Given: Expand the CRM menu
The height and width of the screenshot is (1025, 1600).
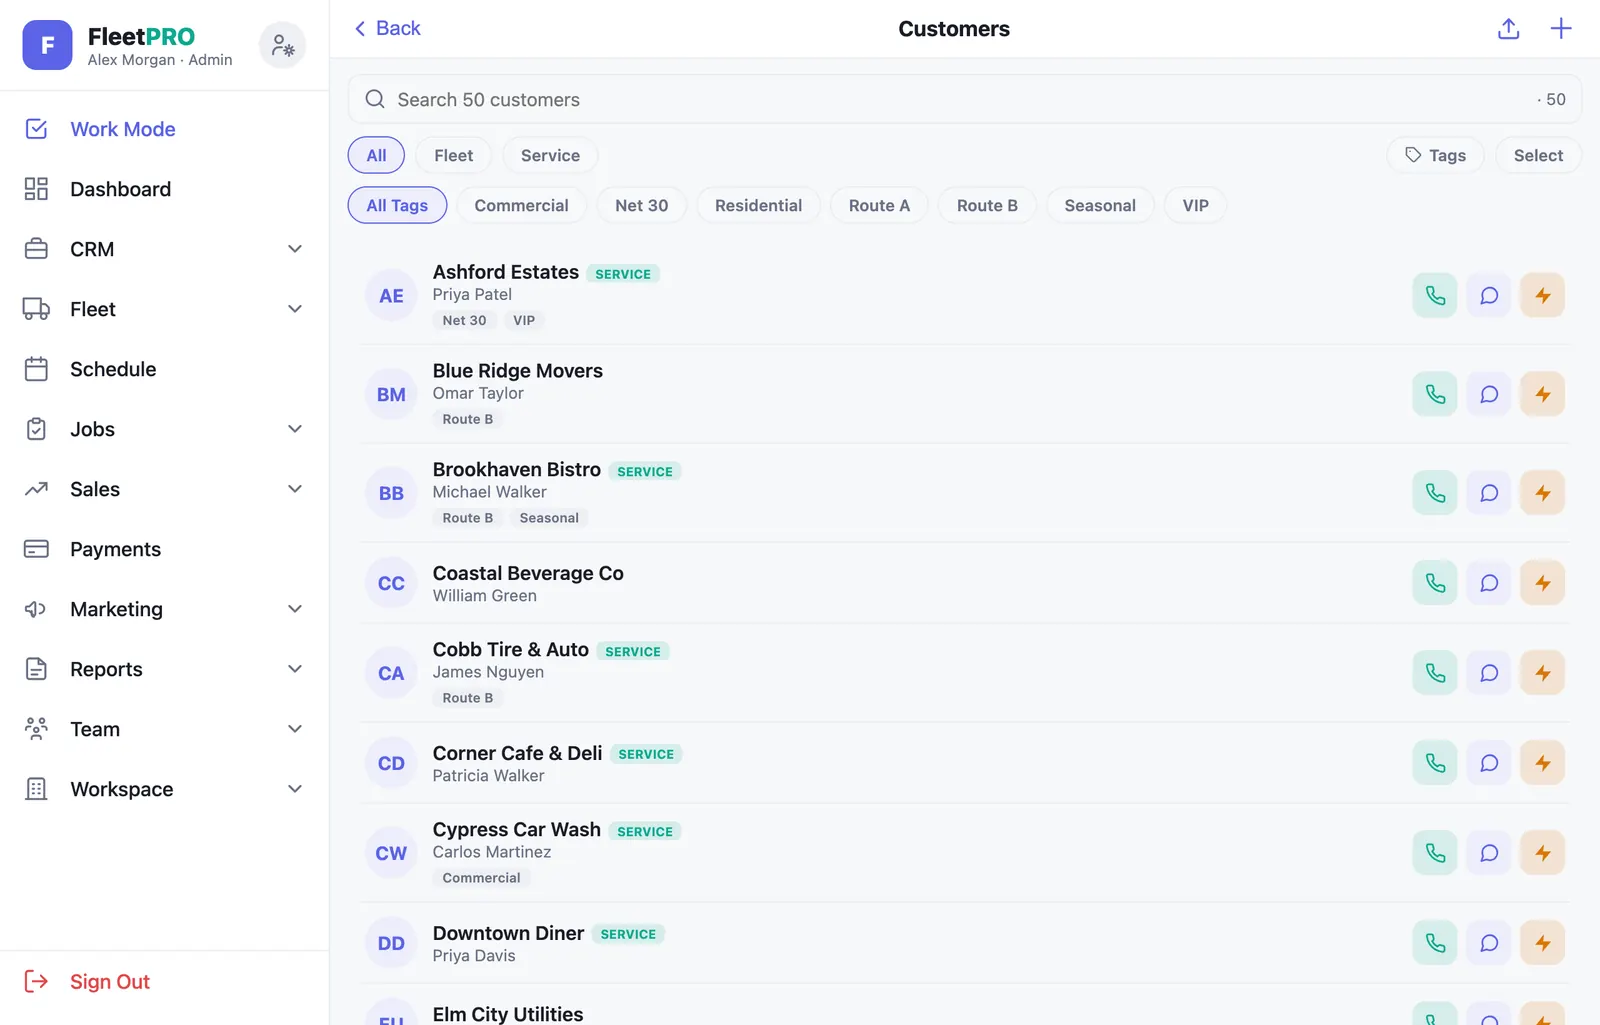Looking at the screenshot, I should [164, 249].
